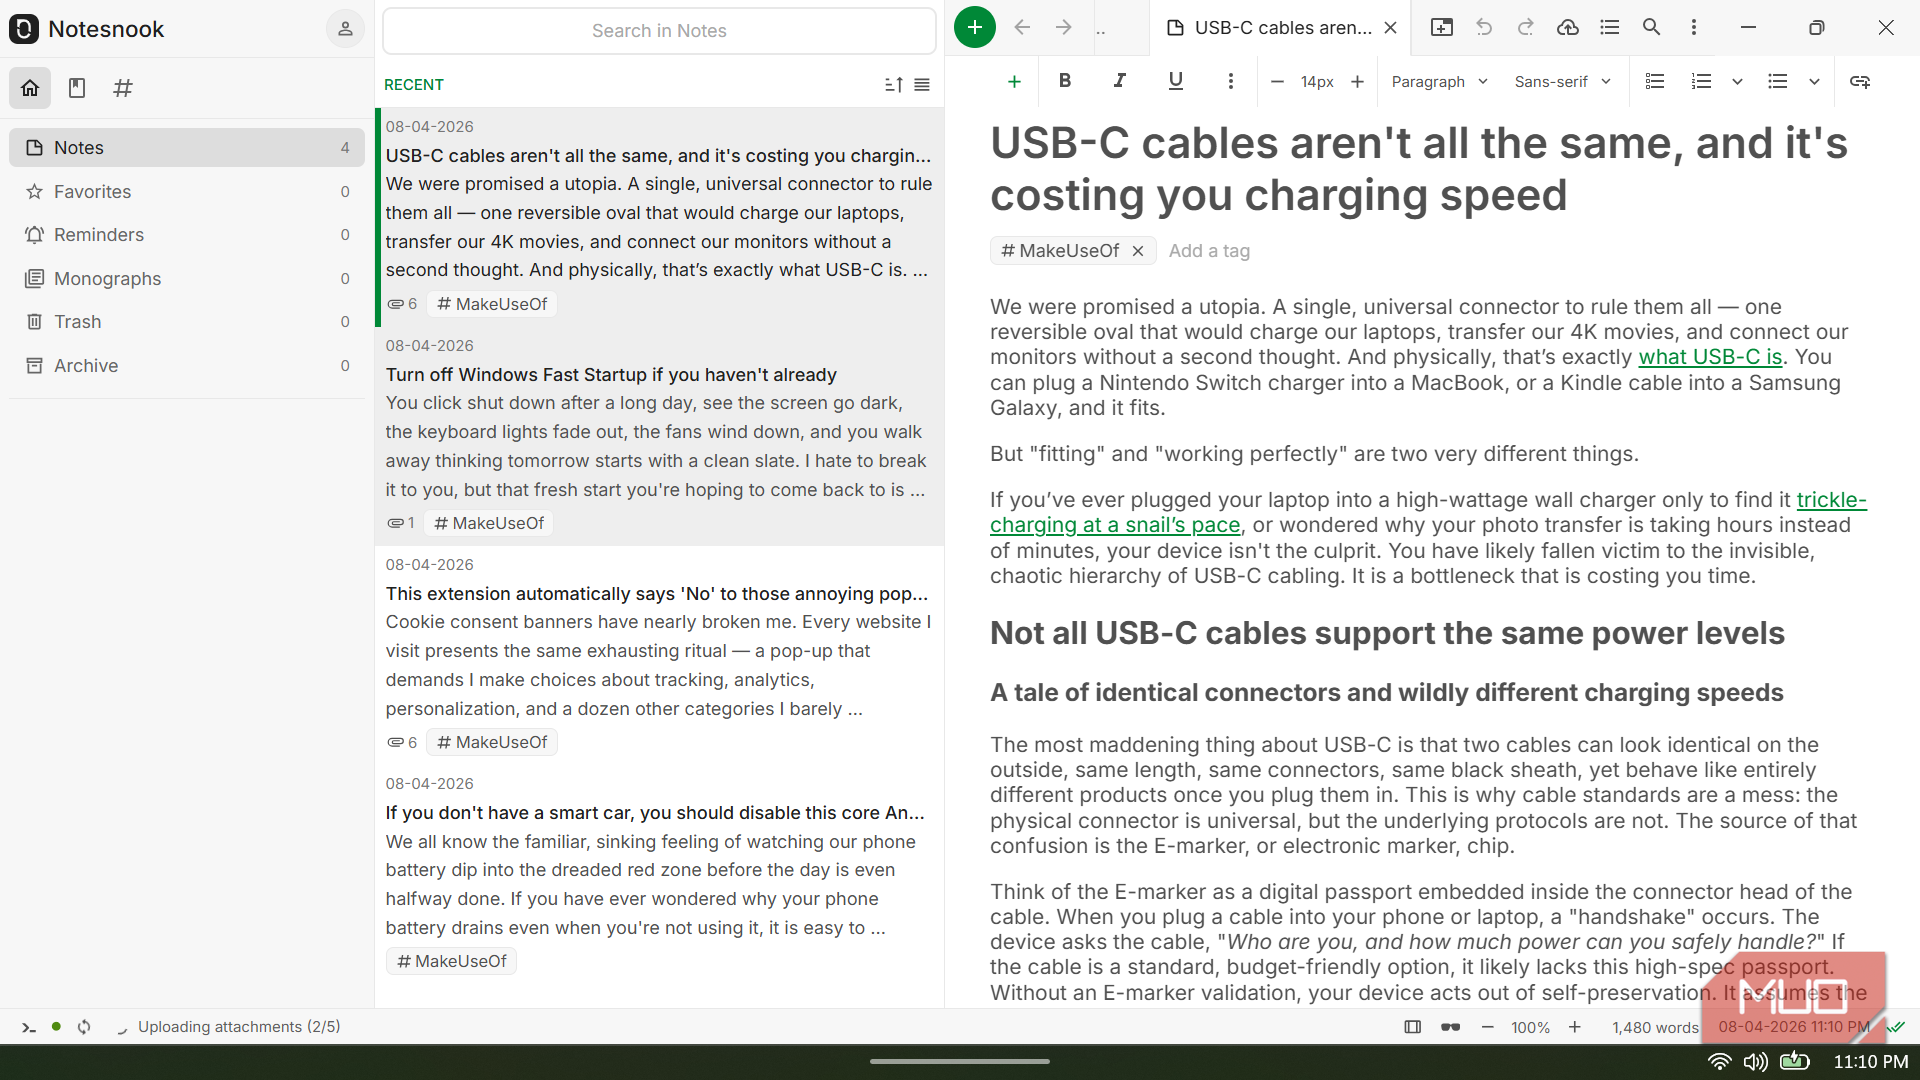Open the Notebooks sidebar icon
The width and height of the screenshot is (1920, 1080).
[77, 88]
